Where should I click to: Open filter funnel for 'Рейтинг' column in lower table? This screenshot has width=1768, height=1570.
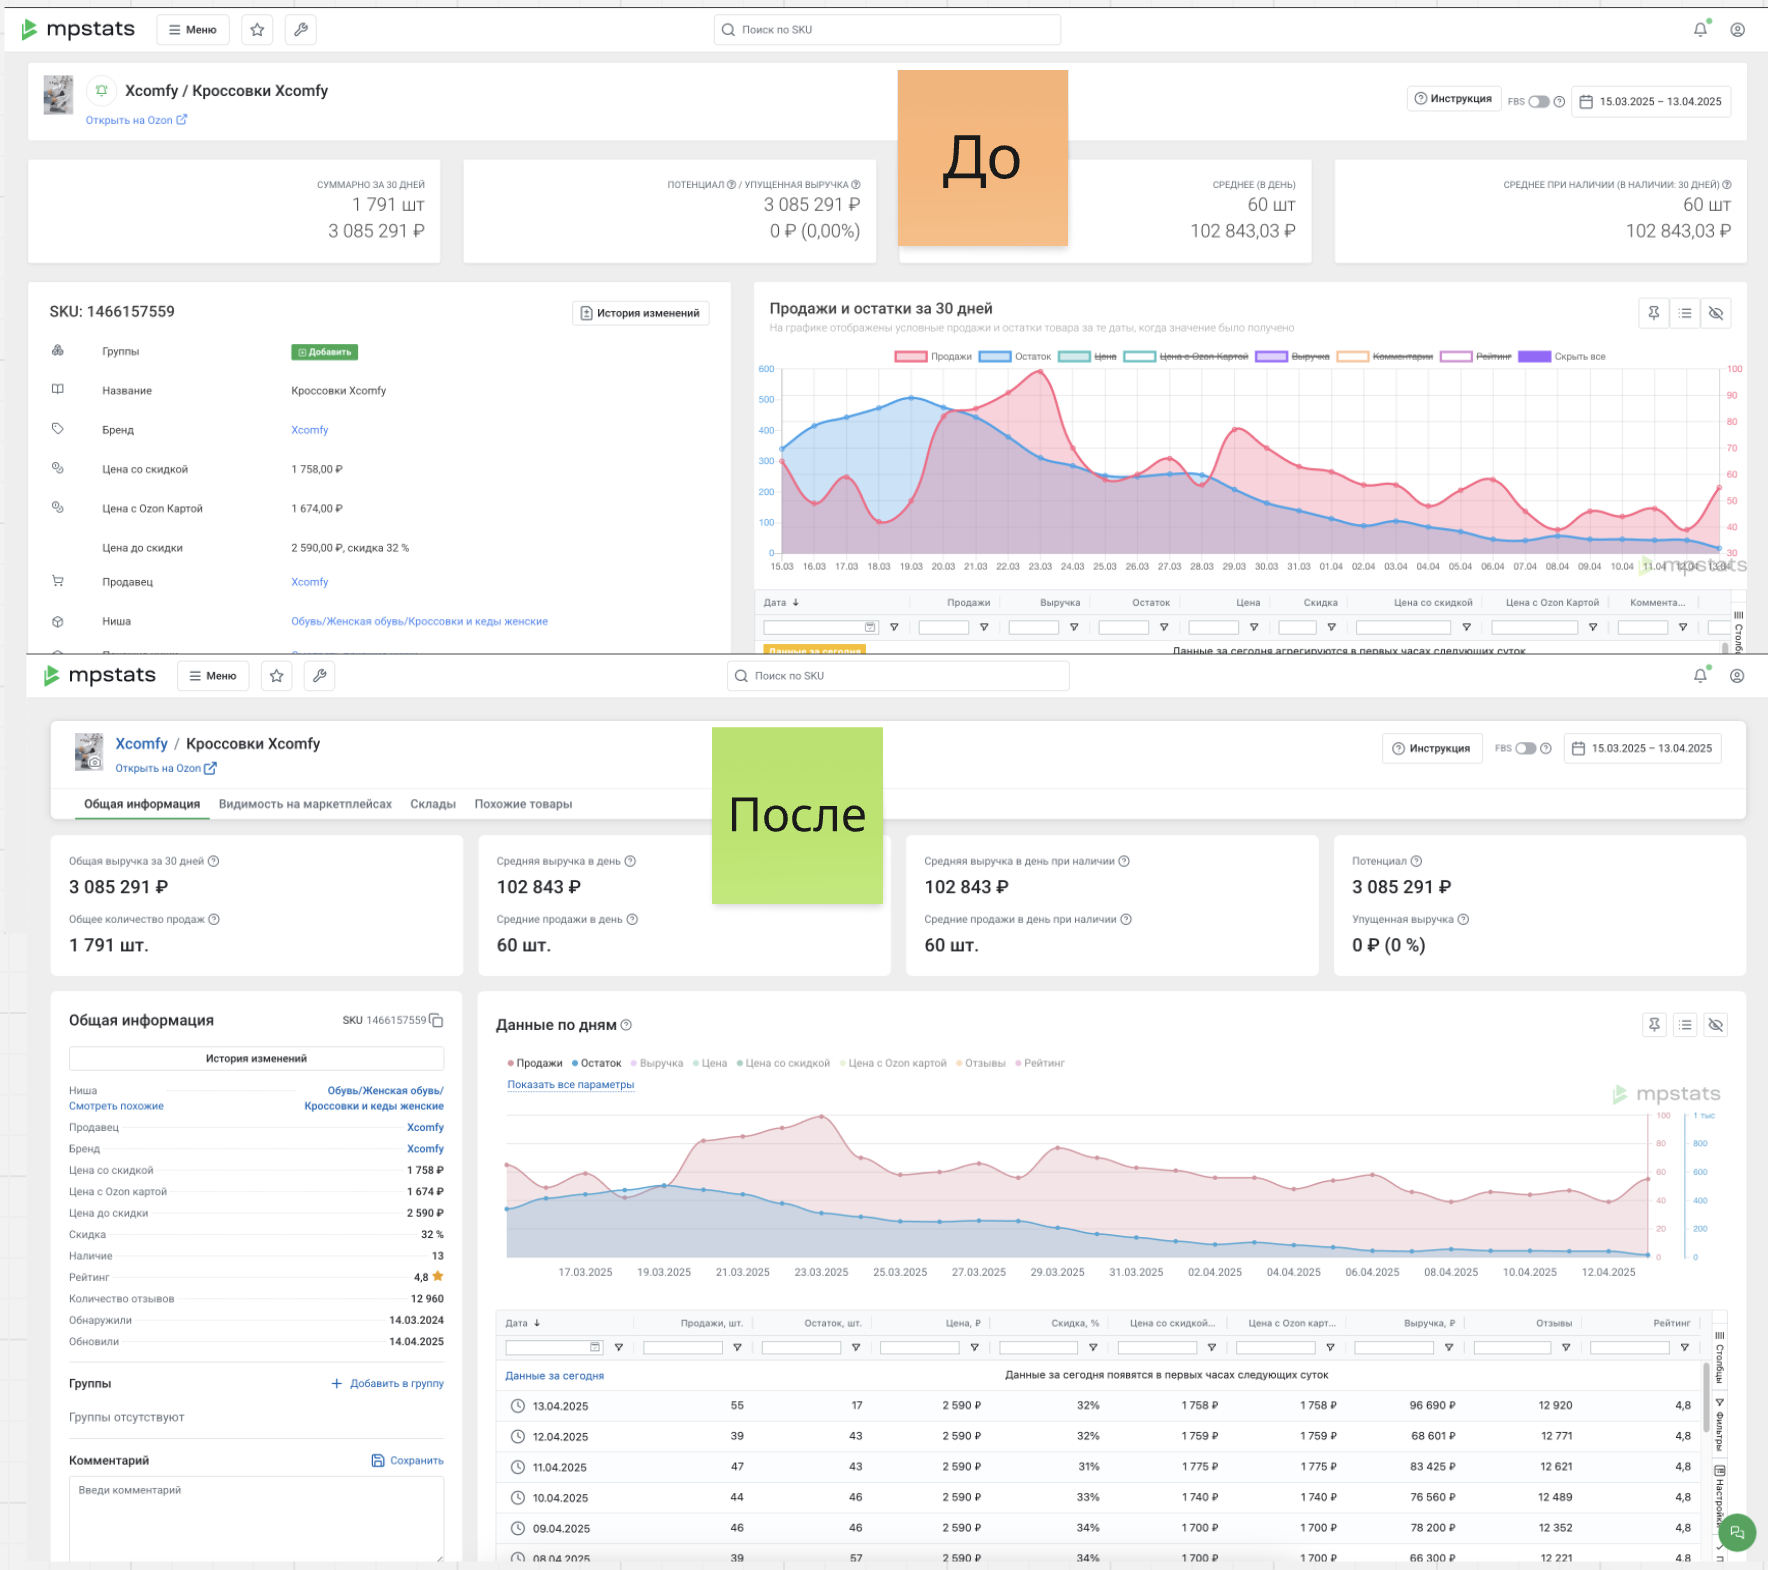click(x=1685, y=1348)
